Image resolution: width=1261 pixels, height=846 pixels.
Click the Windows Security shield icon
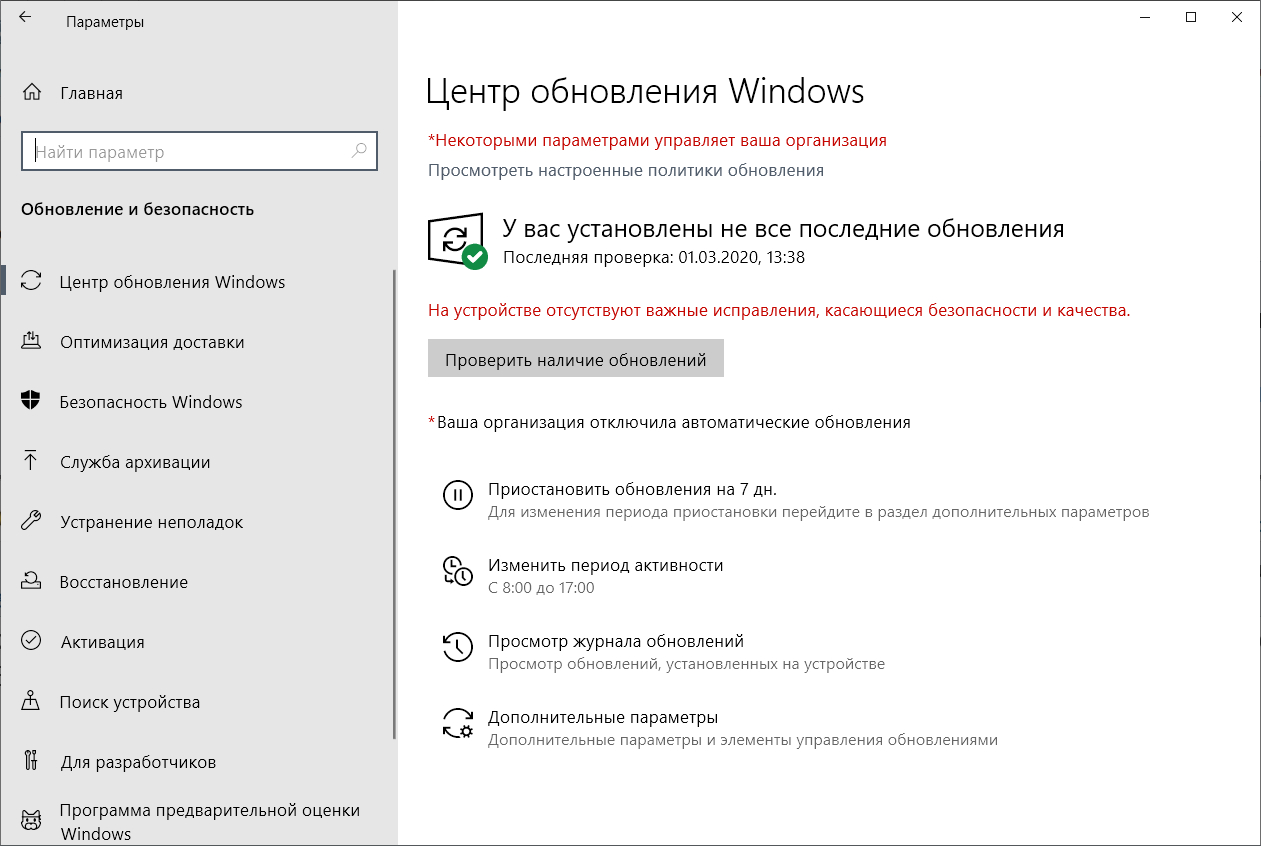(31, 402)
